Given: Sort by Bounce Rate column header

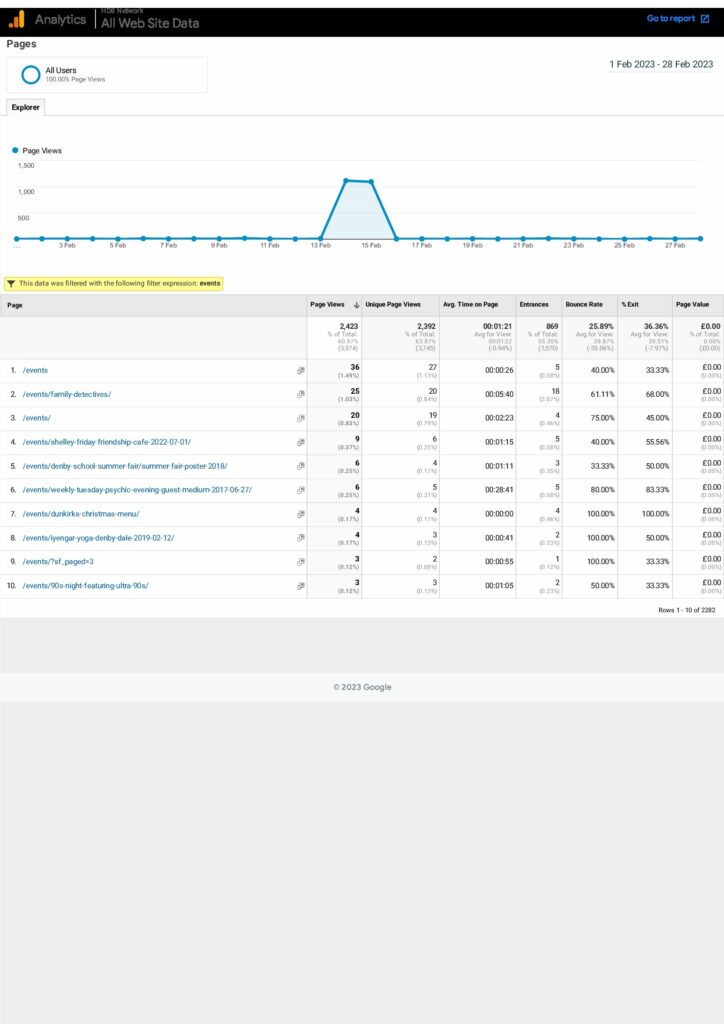Looking at the screenshot, I should click(585, 305).
